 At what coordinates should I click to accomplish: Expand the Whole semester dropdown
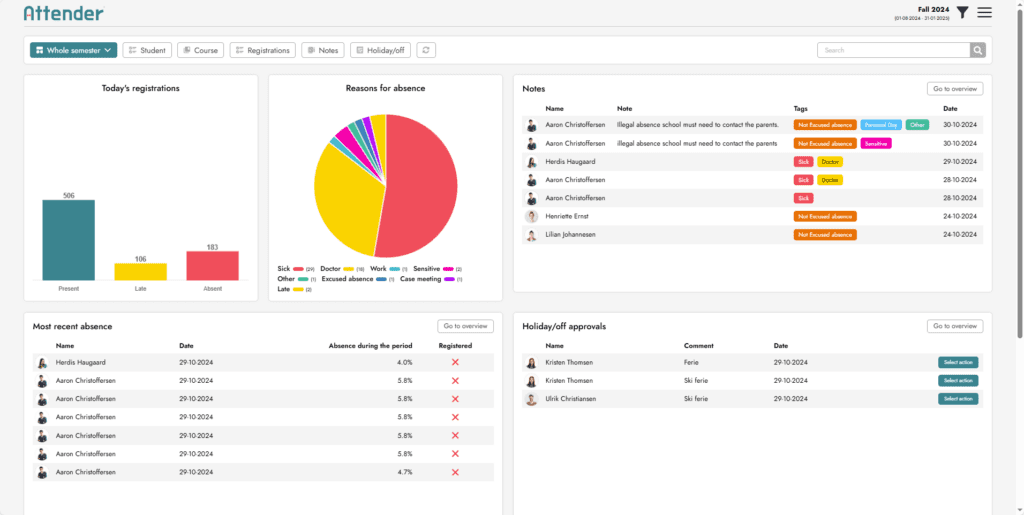click(74, 50)
